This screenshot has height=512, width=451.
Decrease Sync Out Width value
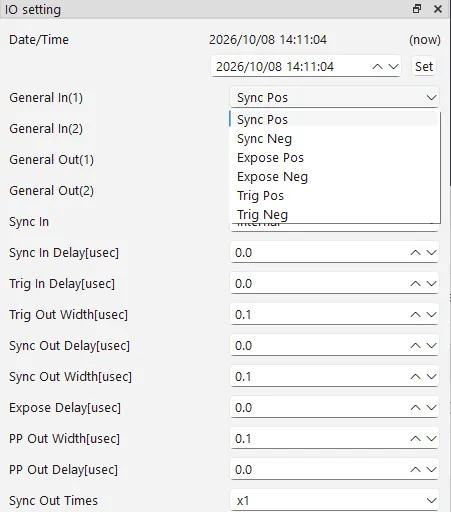tap(431, 377)
